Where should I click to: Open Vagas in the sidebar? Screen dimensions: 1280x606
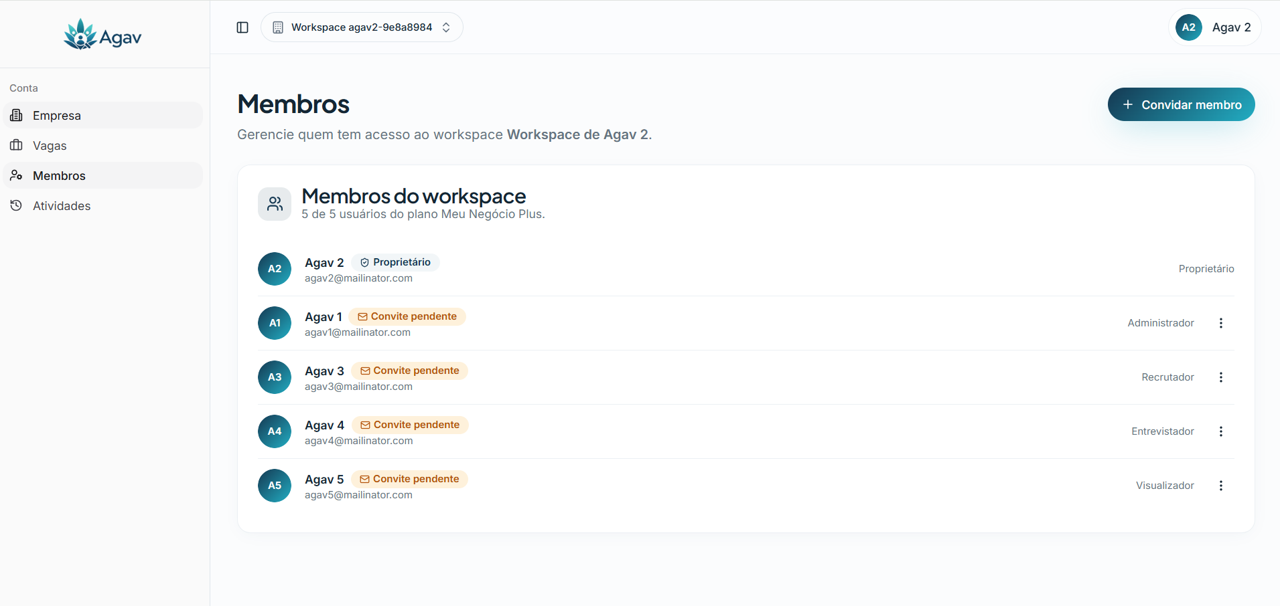pyautogui.click(x=102, y=145)
